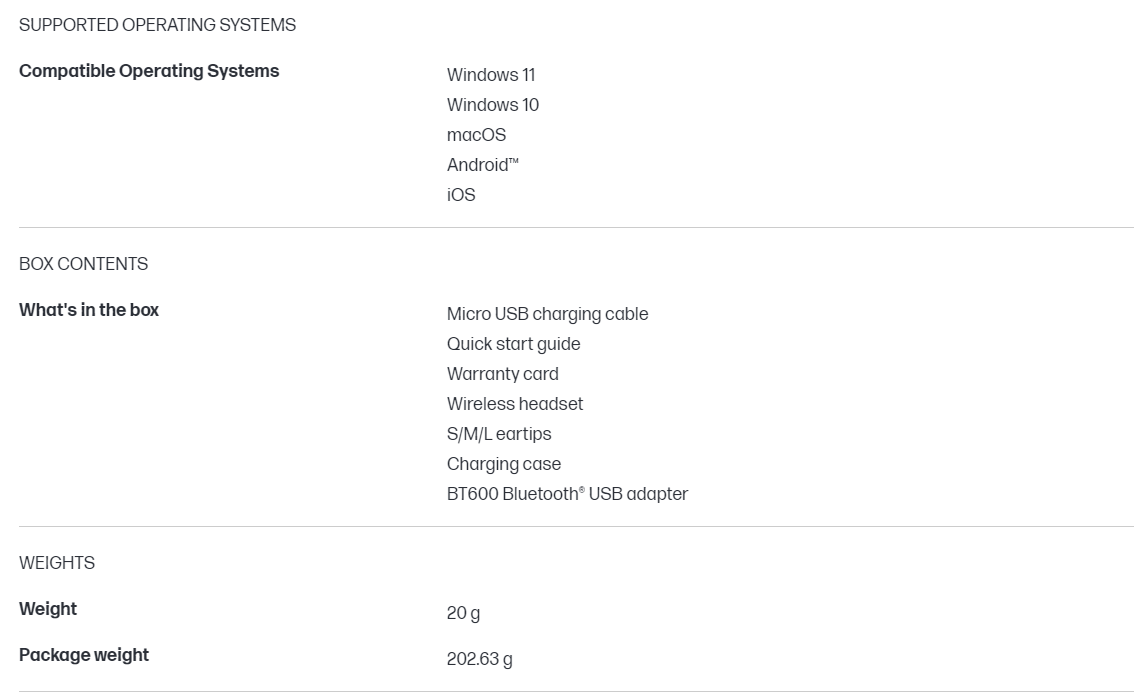Select the Charging case item

503,464
